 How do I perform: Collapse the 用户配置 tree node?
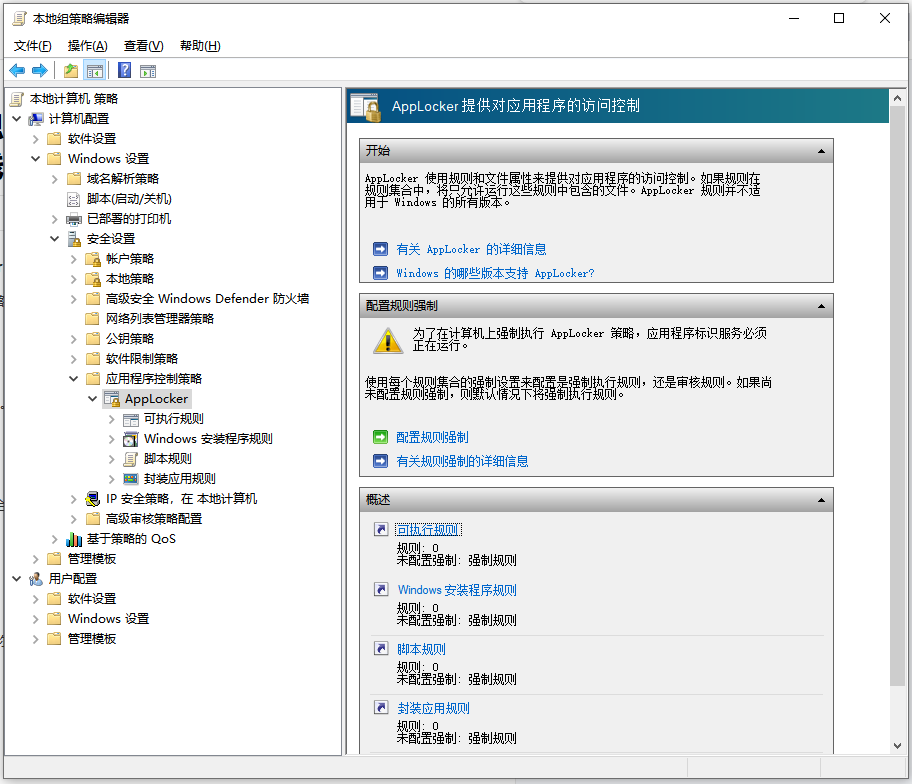17,579
